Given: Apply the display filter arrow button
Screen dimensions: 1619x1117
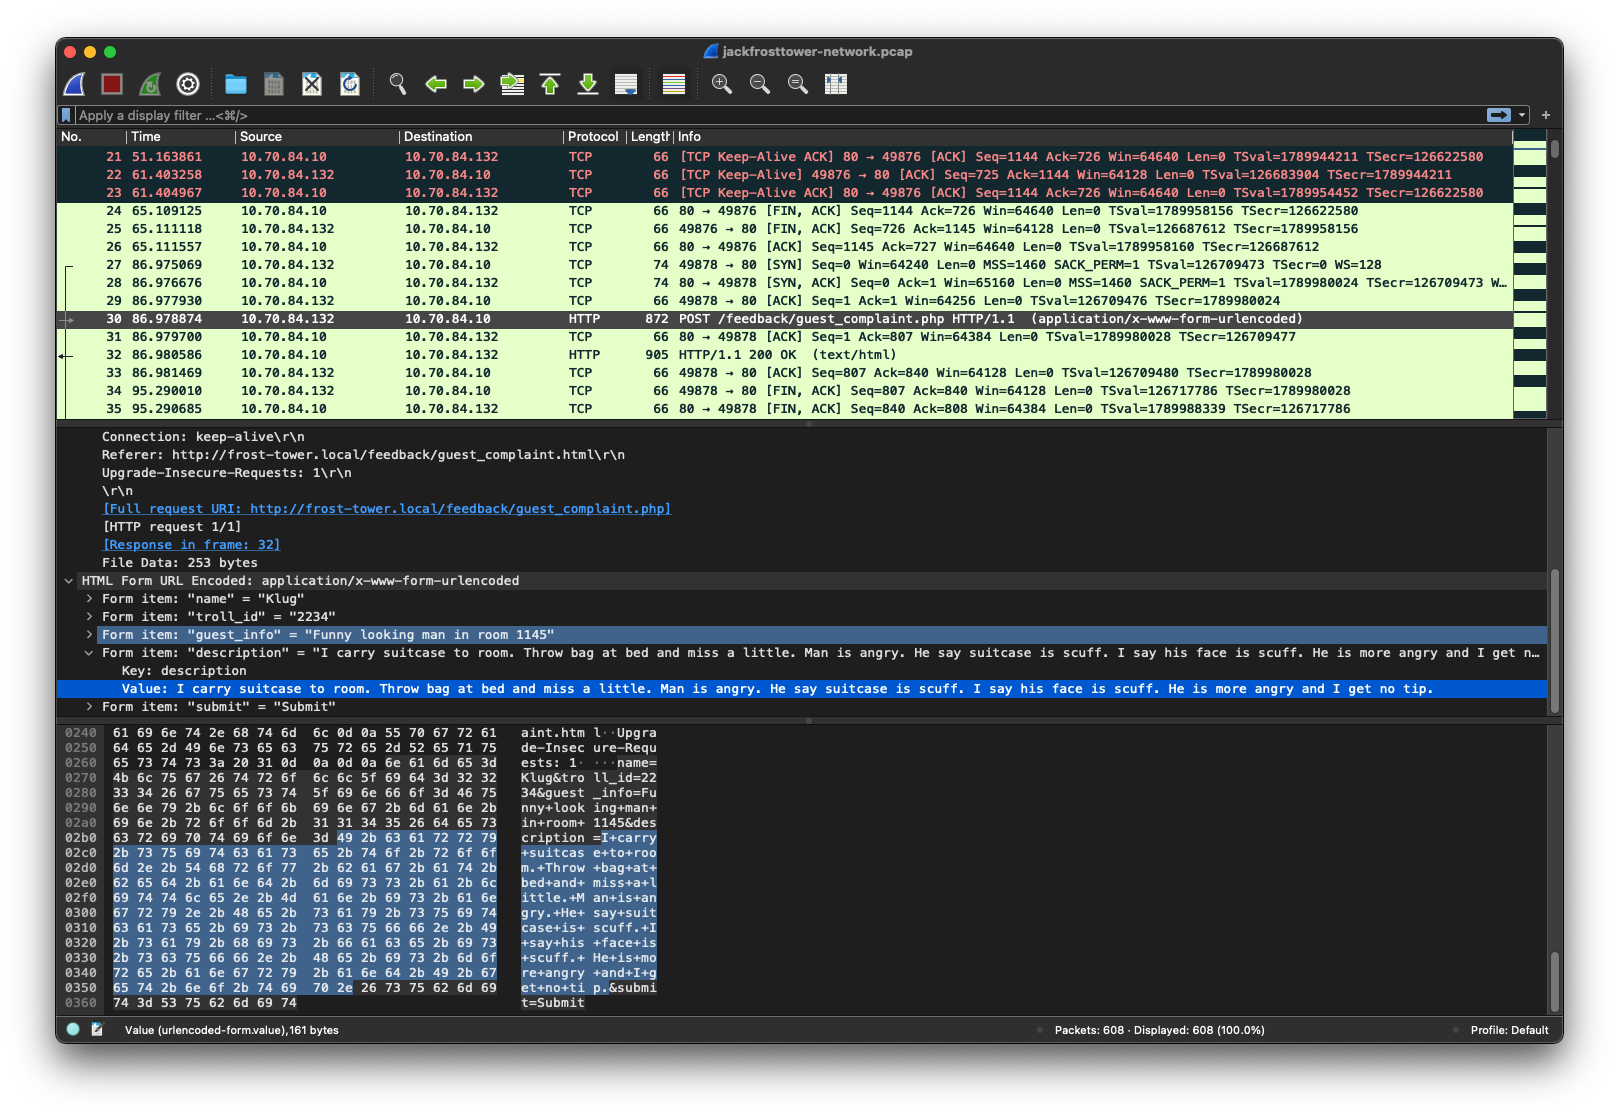Looking at the screenshot, I should 1499,115.
